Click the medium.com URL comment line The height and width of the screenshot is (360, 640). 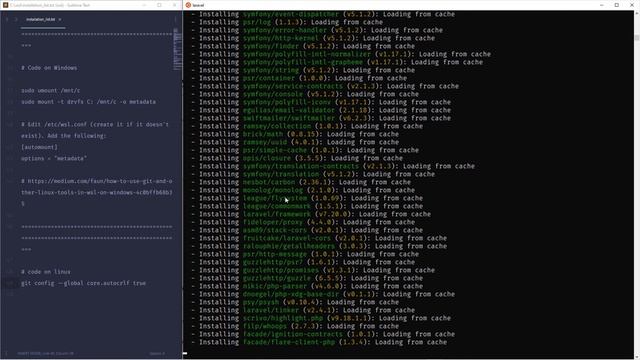(x=97, y=192)
